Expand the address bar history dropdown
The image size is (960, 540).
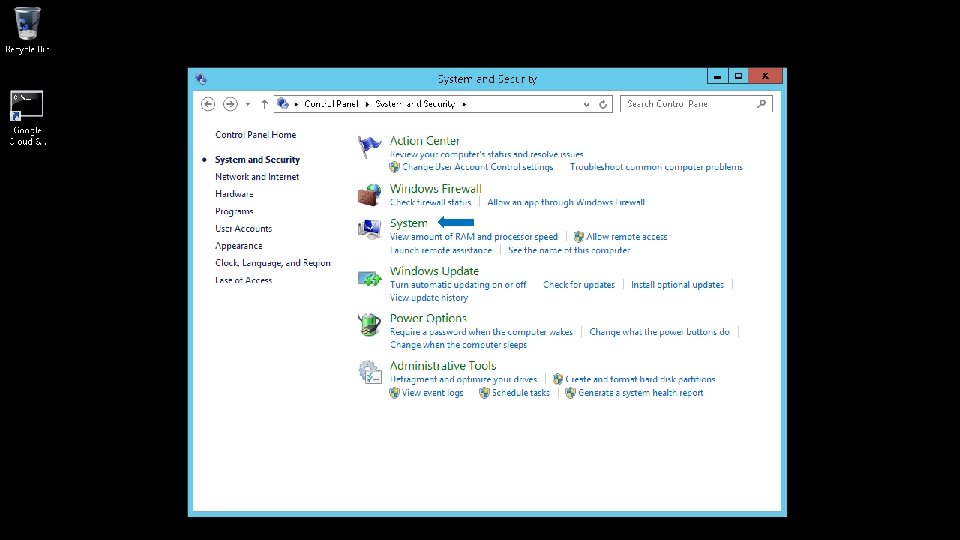pos(587,105)
